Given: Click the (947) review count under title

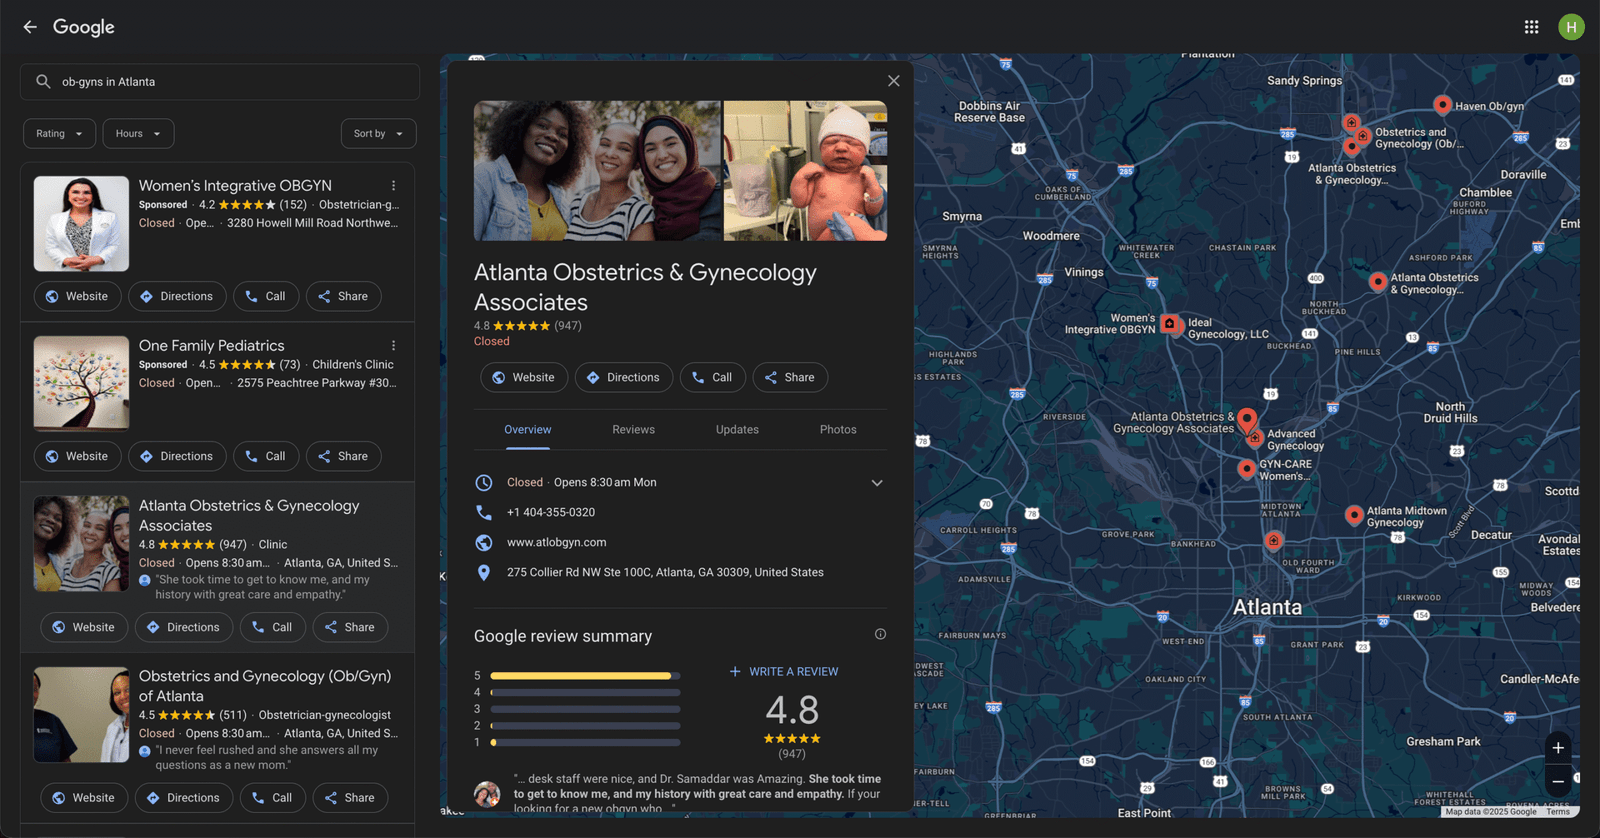Looking at the screenshot, I should (x=568, y=326).
